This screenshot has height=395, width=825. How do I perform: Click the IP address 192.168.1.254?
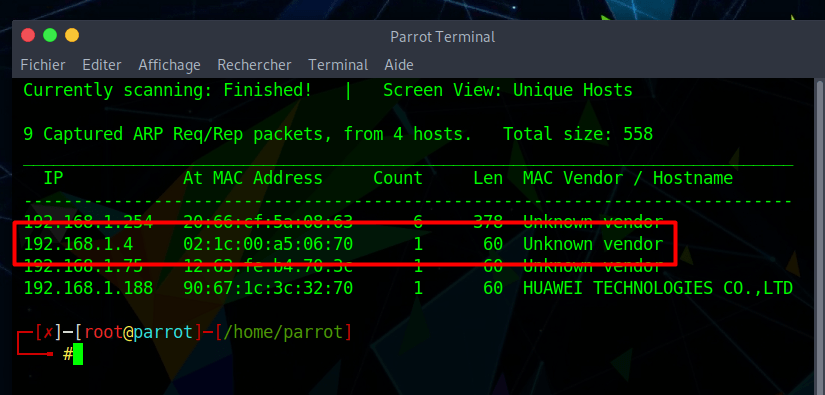tap(88, 222)
